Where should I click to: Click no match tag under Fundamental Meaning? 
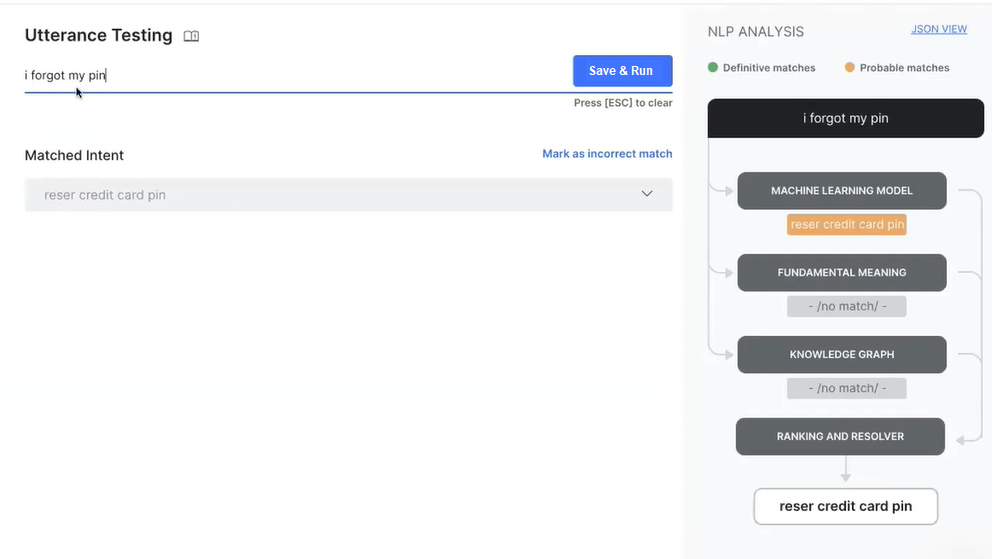(846, 306)
